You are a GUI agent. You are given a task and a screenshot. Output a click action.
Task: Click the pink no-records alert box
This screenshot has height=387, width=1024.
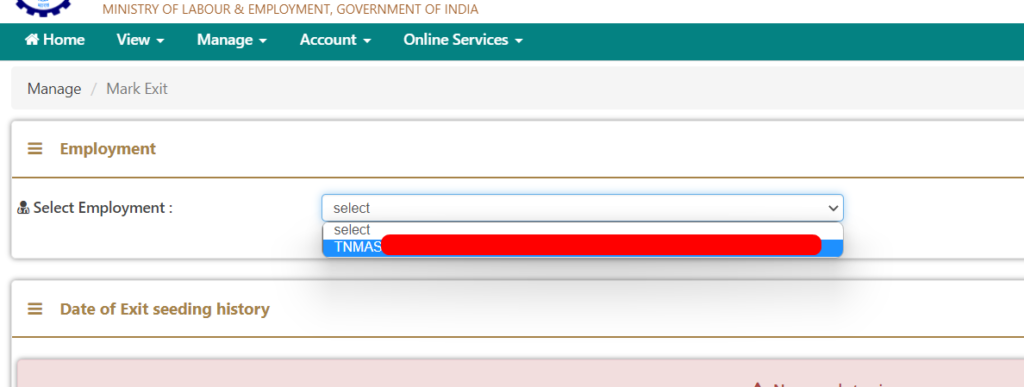tap(520, 373)
